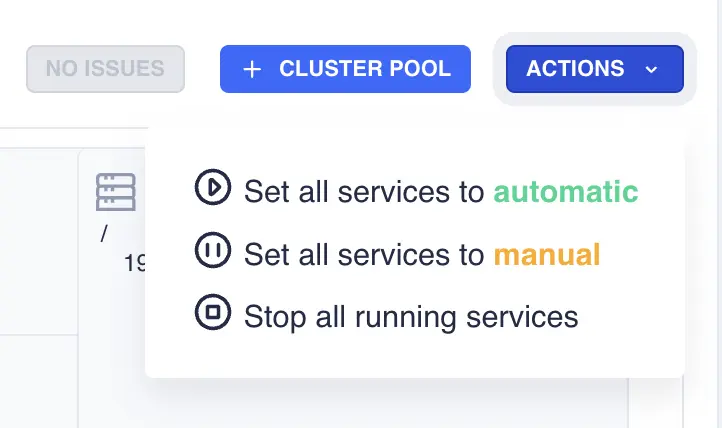Open the ACTIONS dropdown menu
Viewport: 722px width, 428px height.
point(594,69)
